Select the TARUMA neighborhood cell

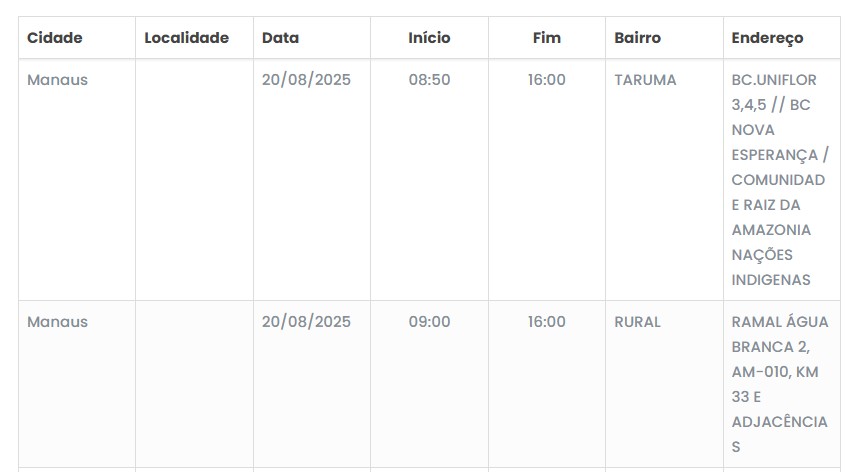(x=645, y=80)
